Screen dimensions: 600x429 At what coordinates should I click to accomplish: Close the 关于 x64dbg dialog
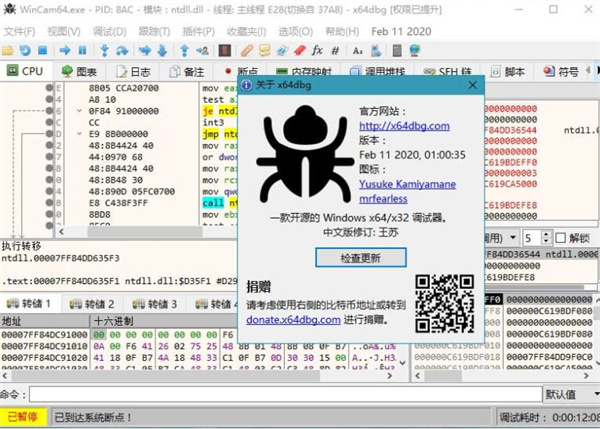pyautogui.click(x=473, y=85)
